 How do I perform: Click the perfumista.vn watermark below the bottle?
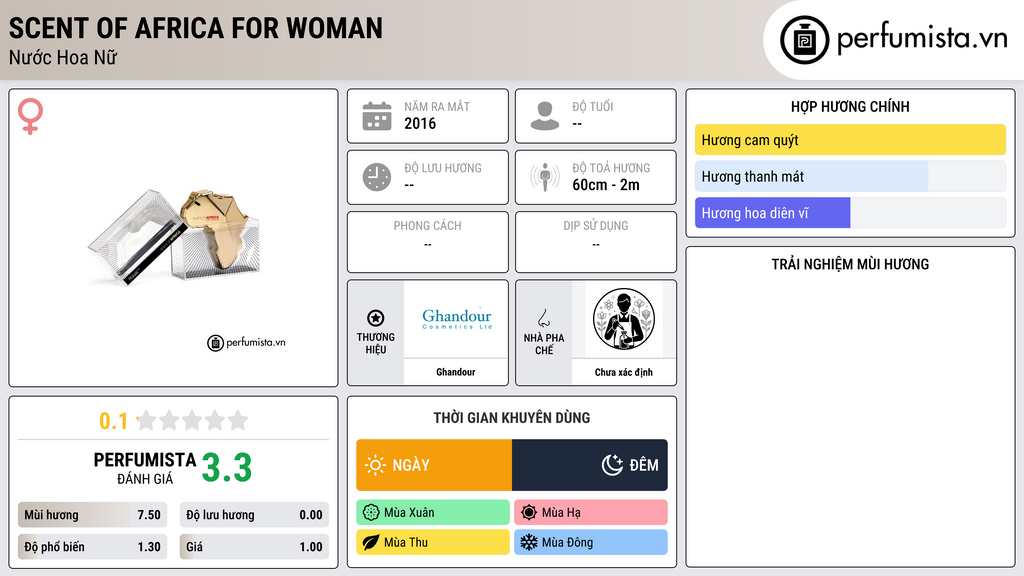(246, 342)
